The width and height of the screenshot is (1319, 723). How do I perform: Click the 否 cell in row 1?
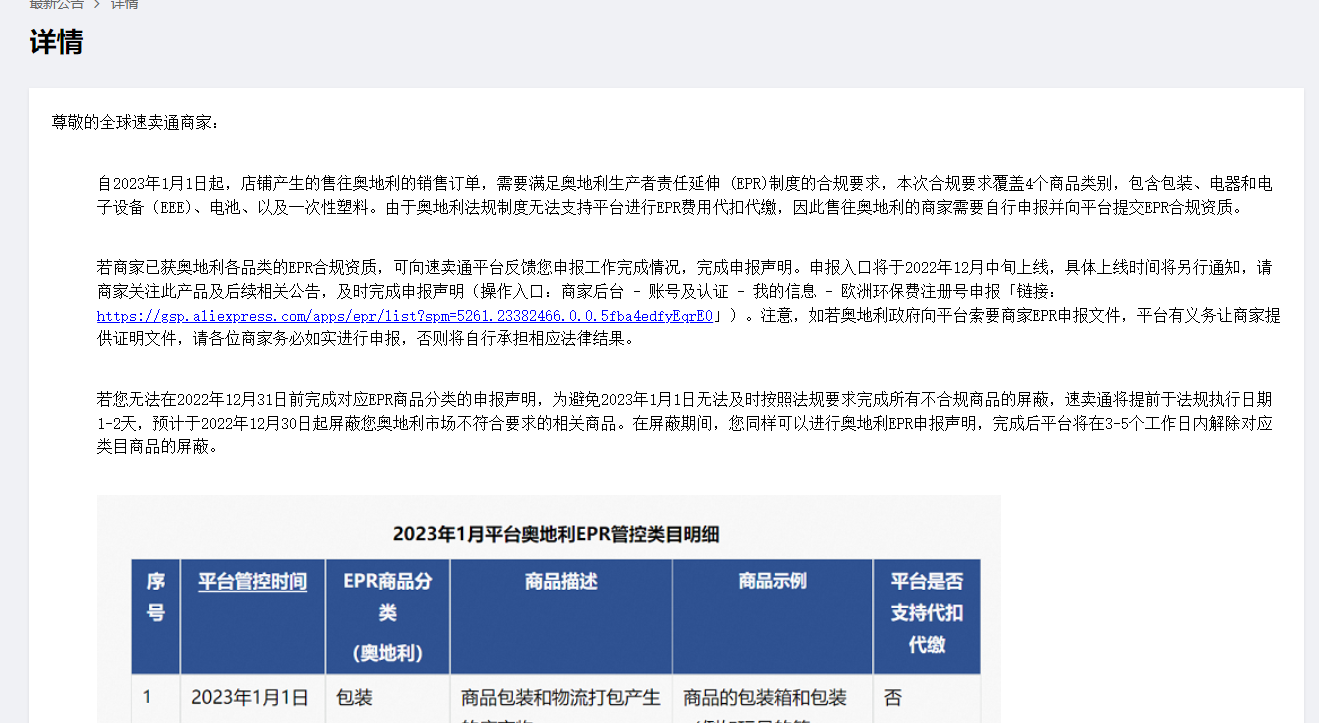[x=927, y=698]
